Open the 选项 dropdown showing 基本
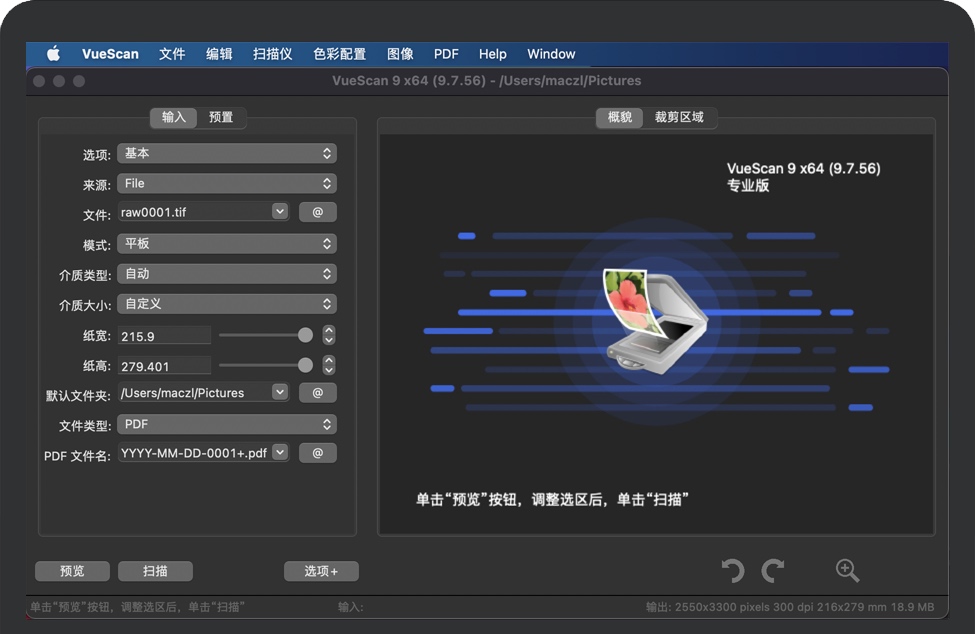 227,154
